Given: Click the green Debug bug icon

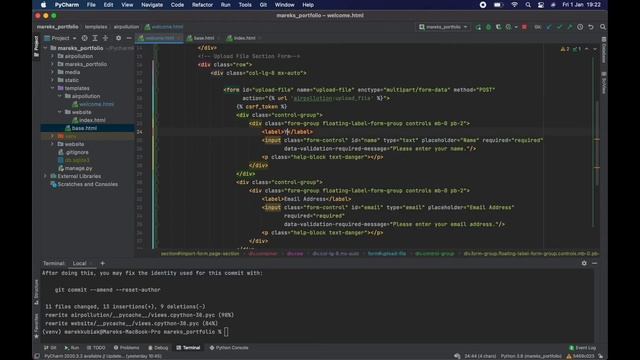Looking at the screenshot, I should pos(489,27).
